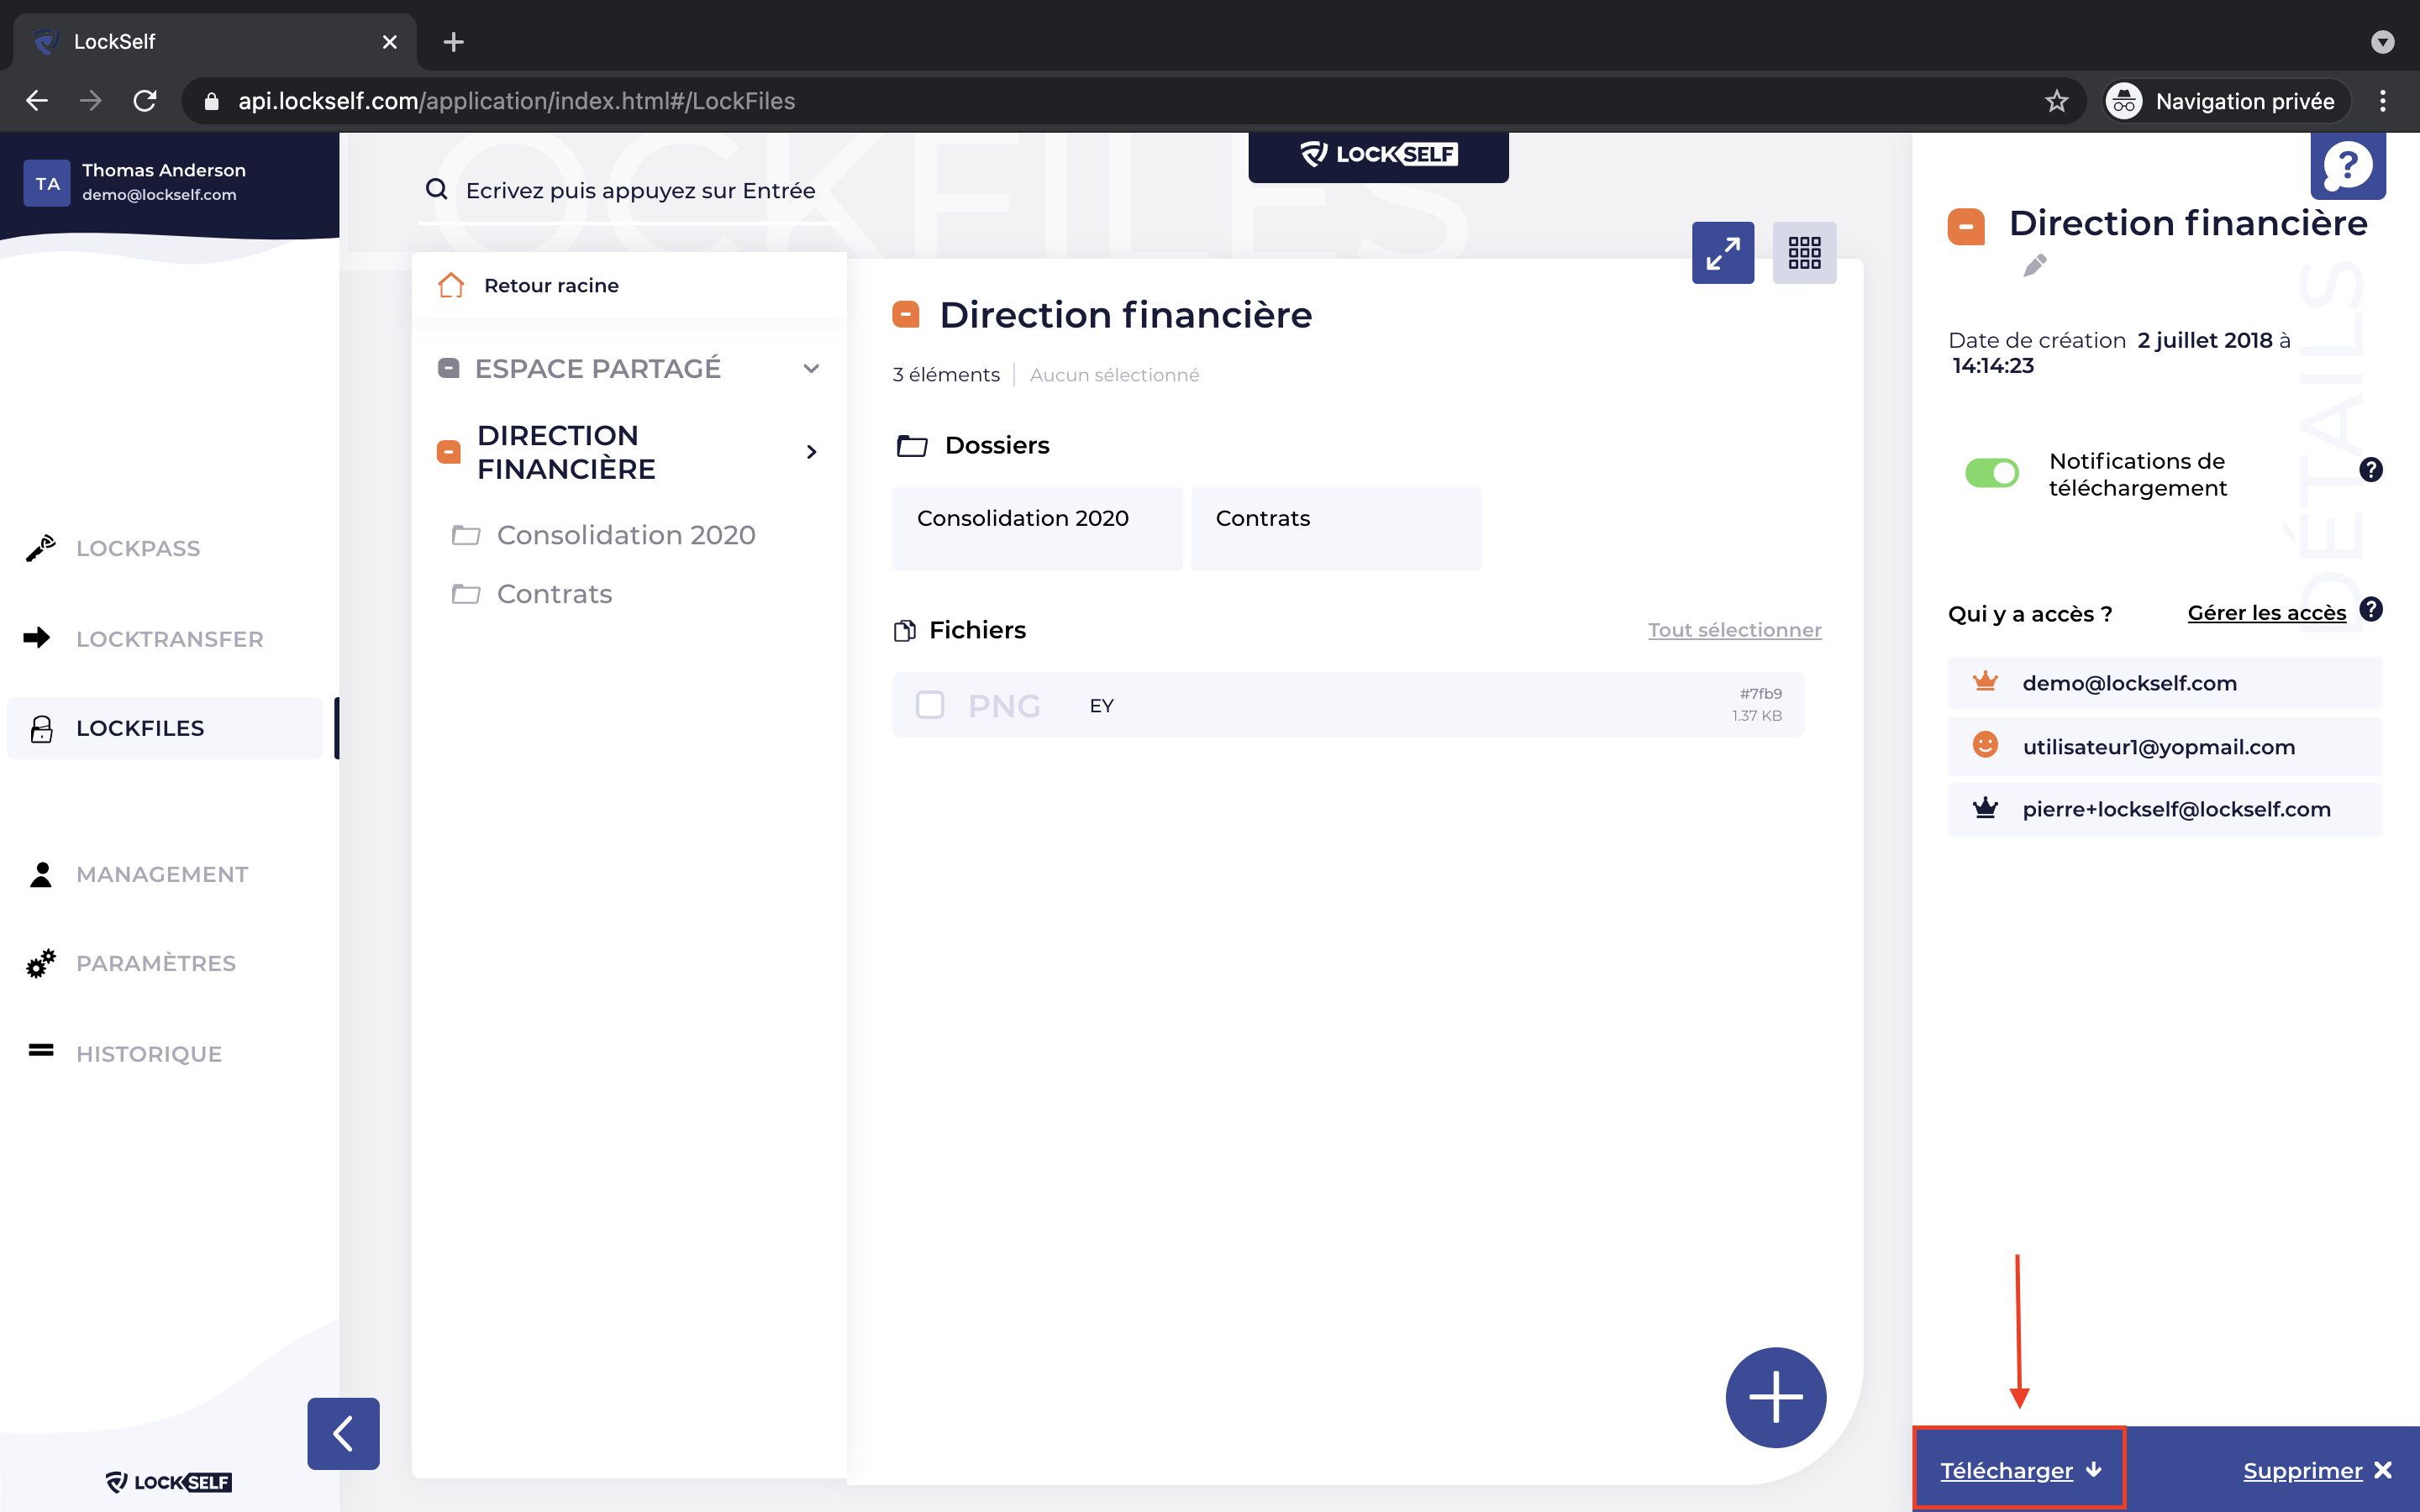Click the Gérer les accès link

coord(2266,612)
